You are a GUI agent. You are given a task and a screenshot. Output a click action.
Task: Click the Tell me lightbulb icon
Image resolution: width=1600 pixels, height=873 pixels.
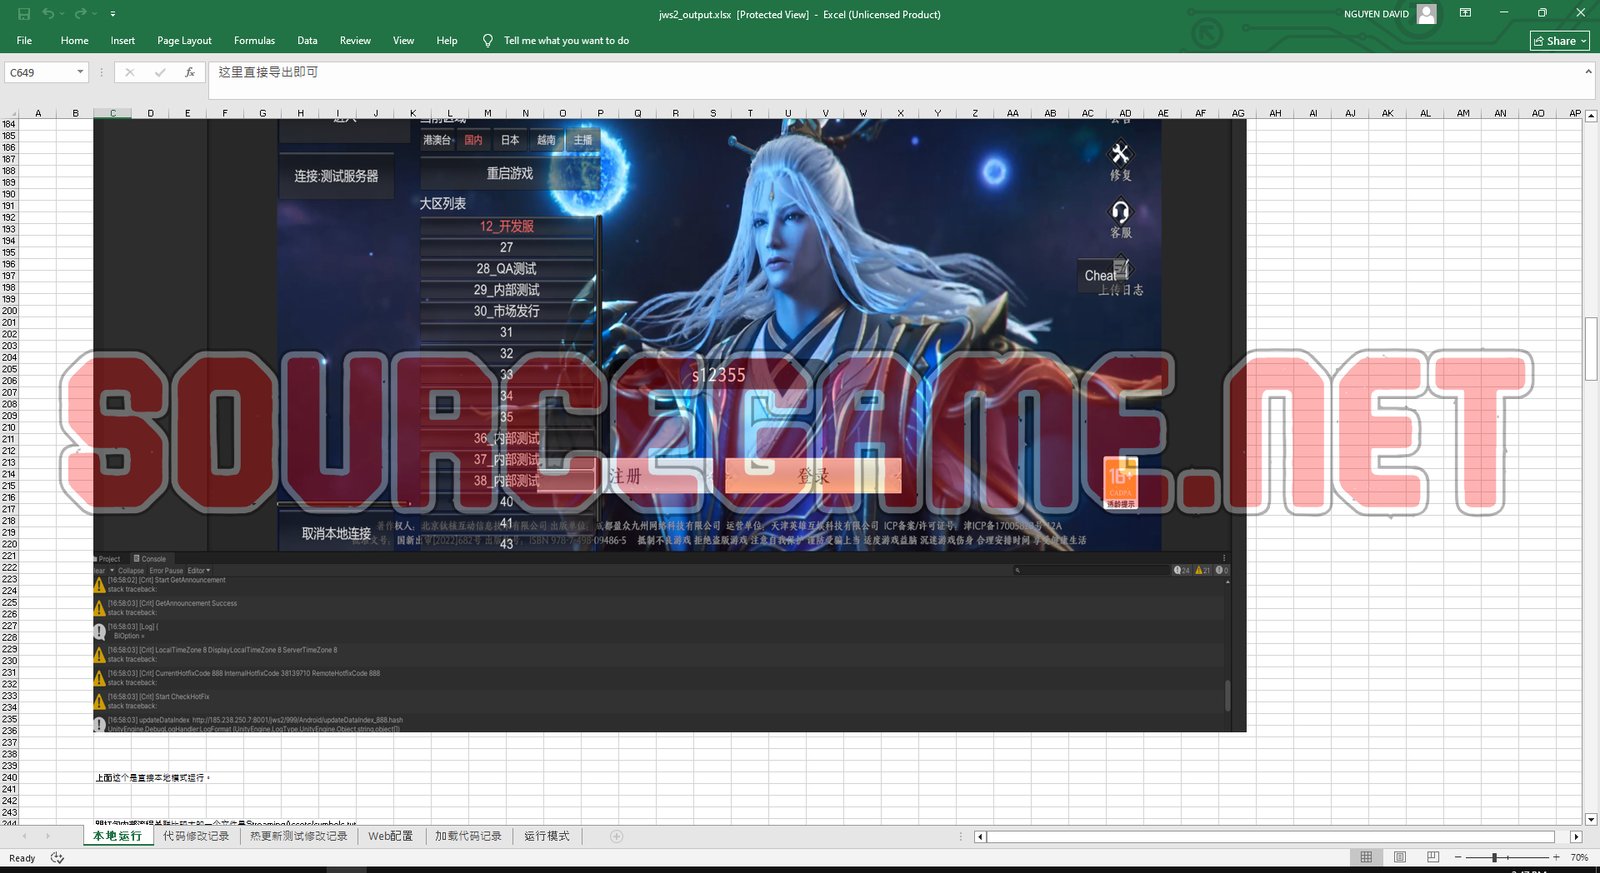[488, 41]
